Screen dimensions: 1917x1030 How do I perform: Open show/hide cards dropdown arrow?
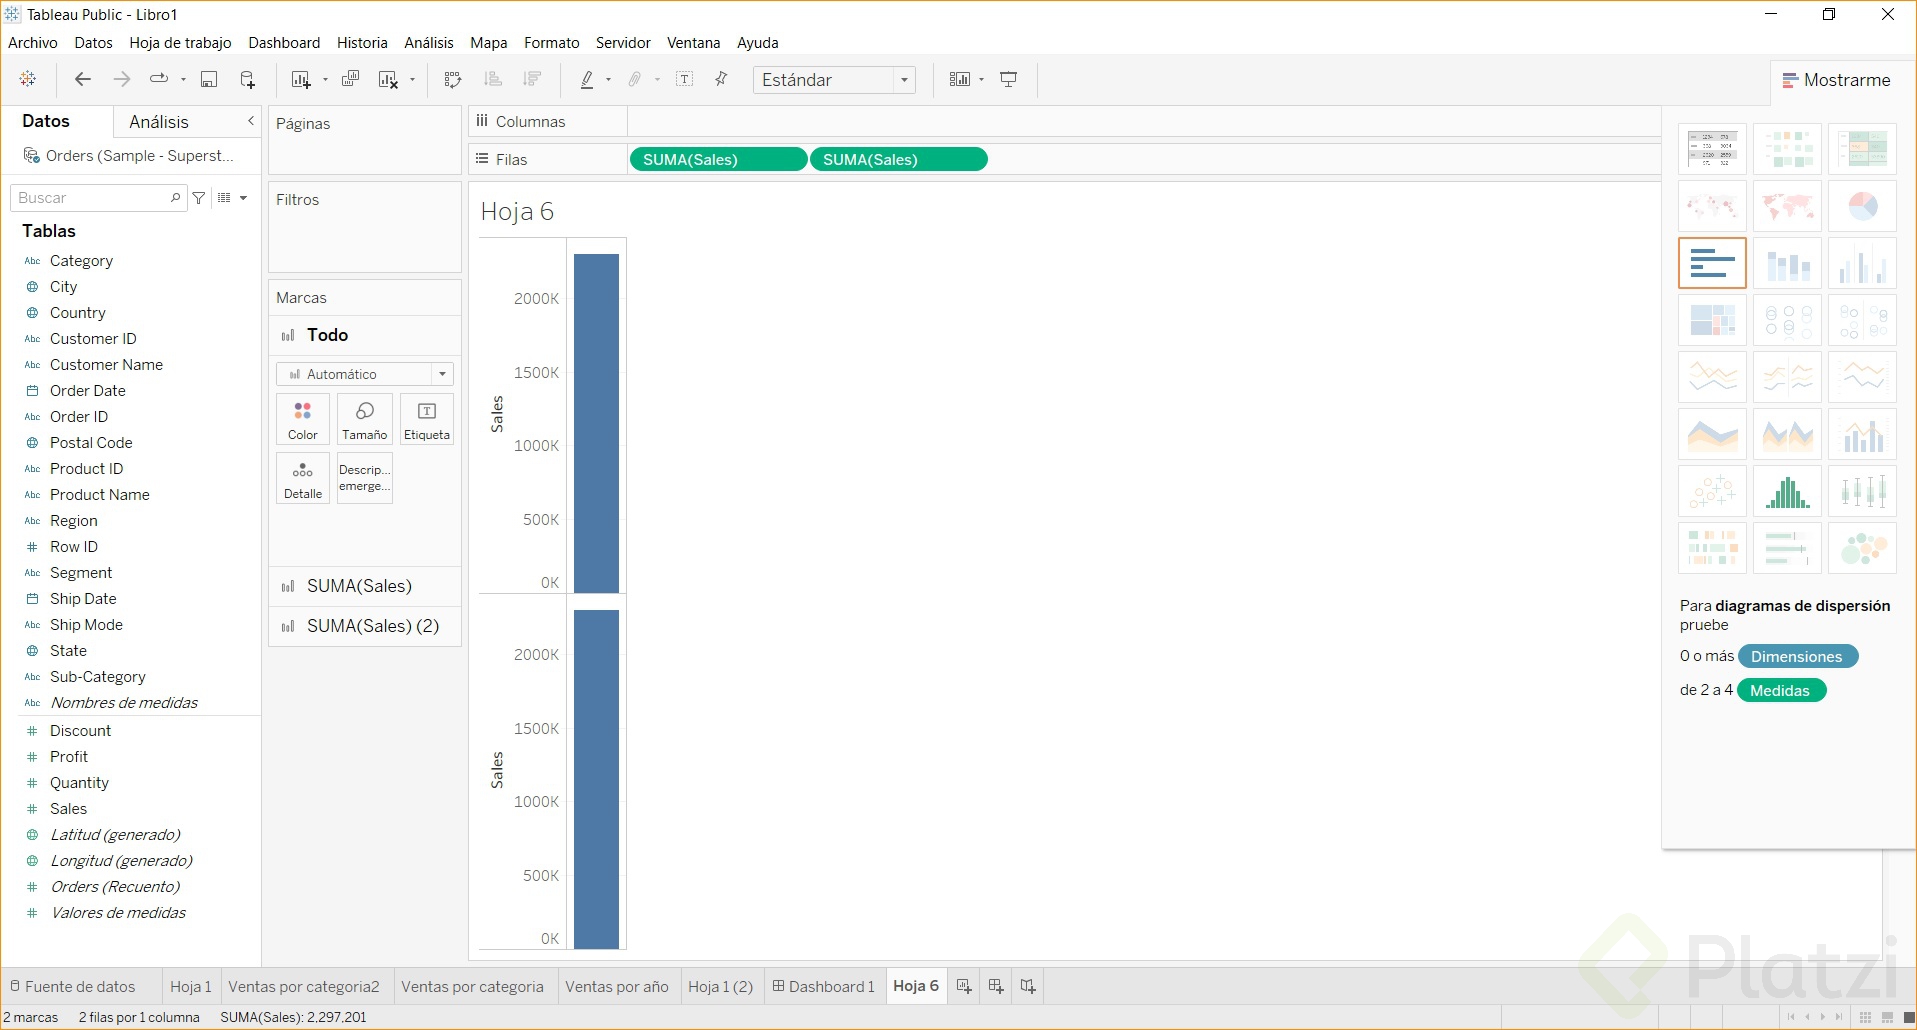coord(982,80)
